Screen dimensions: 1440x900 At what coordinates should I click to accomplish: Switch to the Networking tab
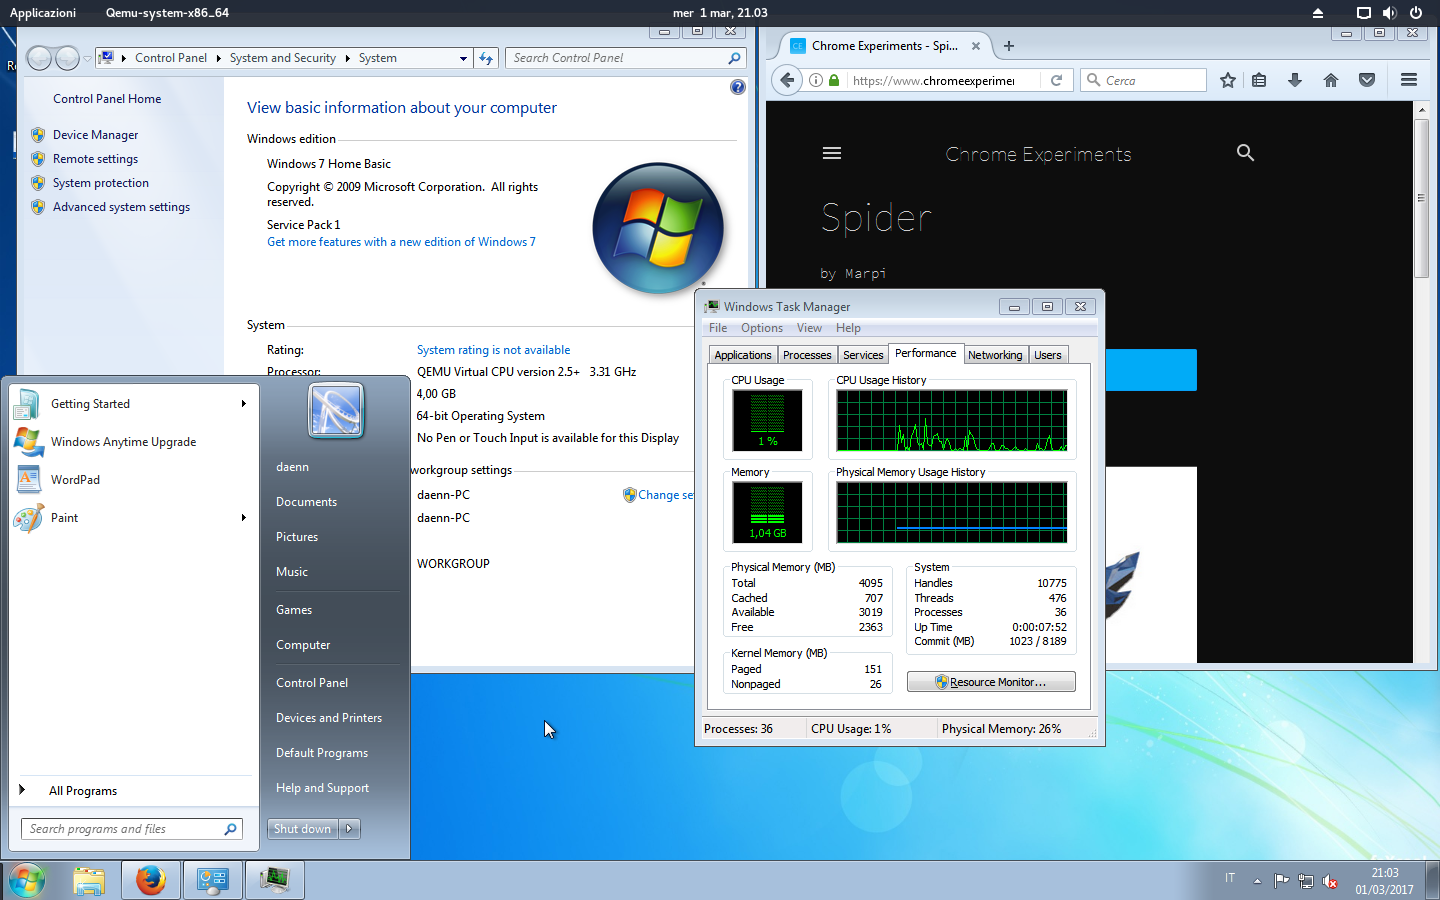(x=995, y=355)
